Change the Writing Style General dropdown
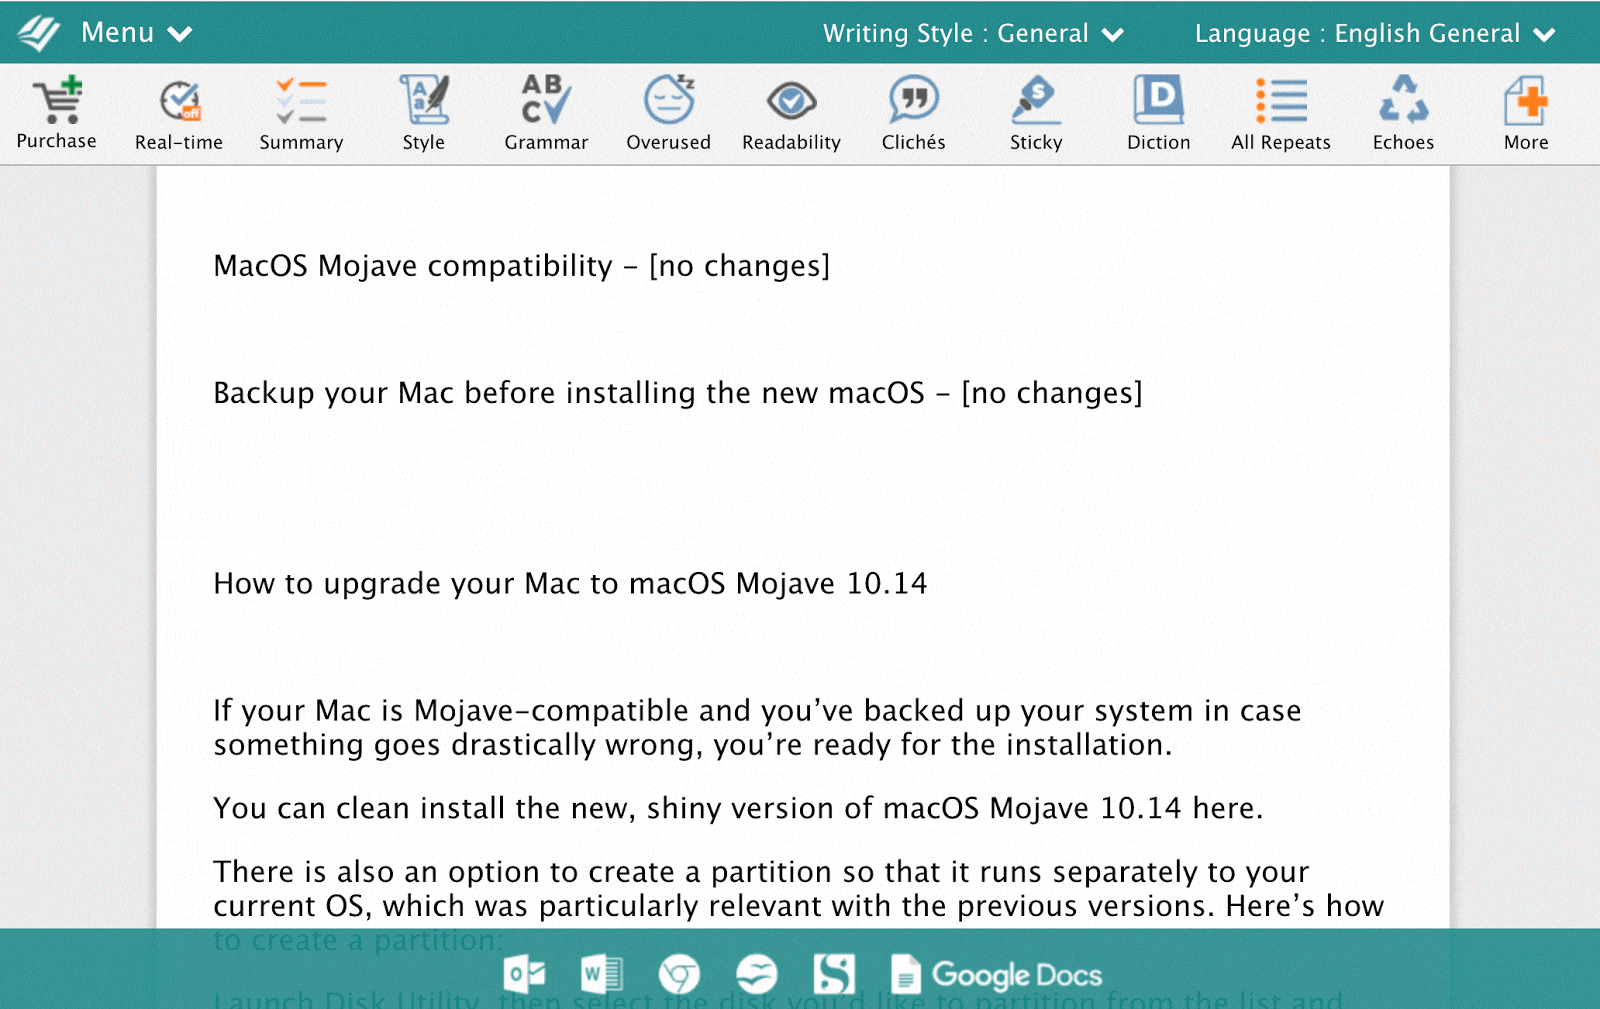The width and height of the screenshot is (1600, 1009). point(973,34)
